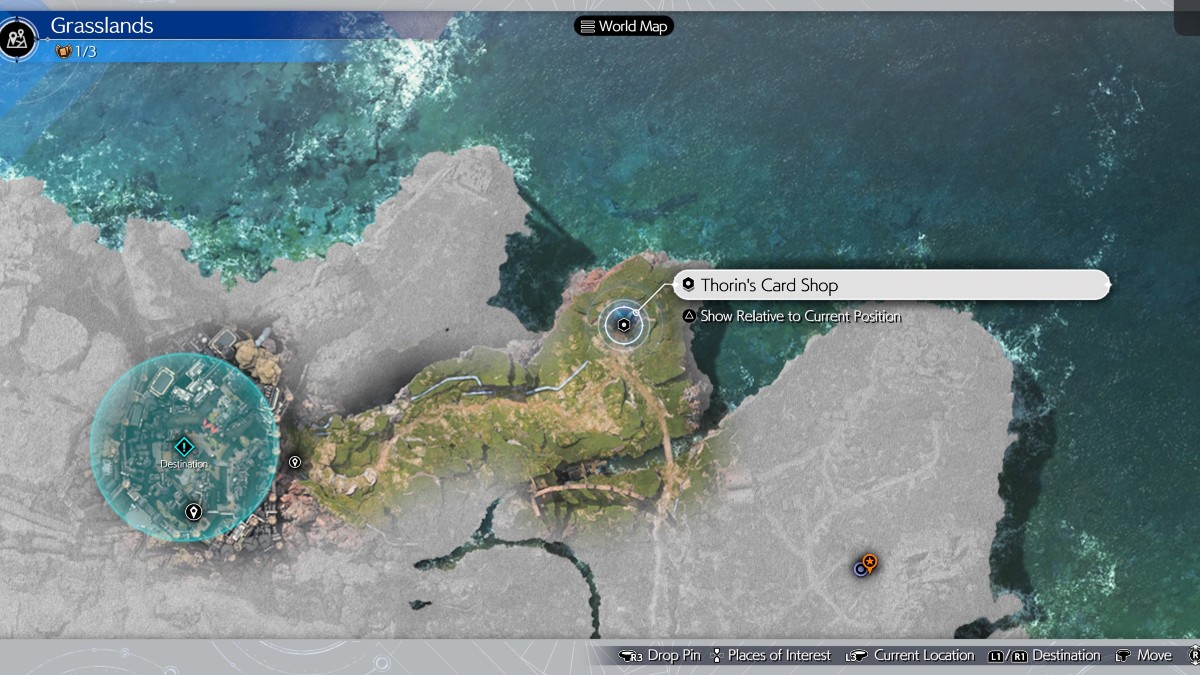This screenshot has width=1200, height=675.
Task: Click the Thorin's Card Shop map marker
Action: click(624, 325)
